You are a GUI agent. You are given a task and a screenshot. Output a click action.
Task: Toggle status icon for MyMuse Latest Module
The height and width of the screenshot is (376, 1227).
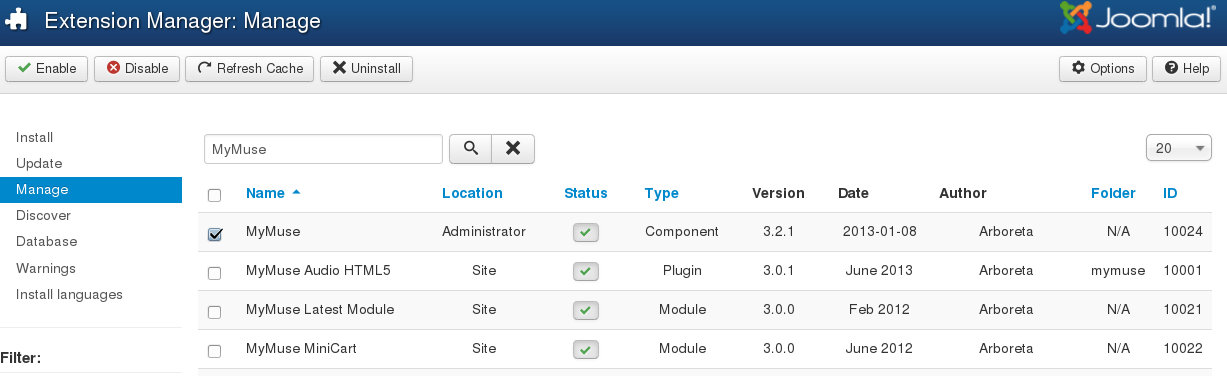[586, 310]
